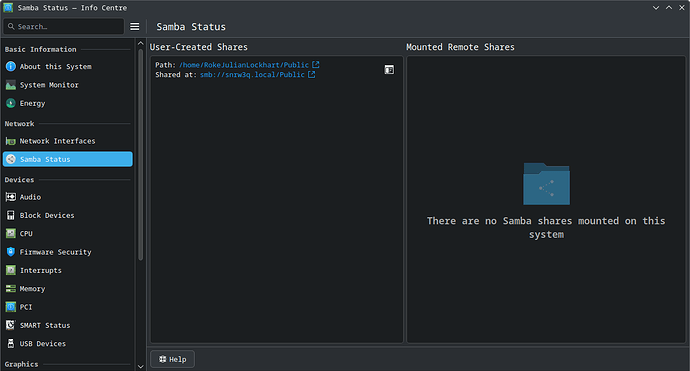Click the Firmware Security shield icon
Viewport: 690px width, 371px height.
[11, 252]
